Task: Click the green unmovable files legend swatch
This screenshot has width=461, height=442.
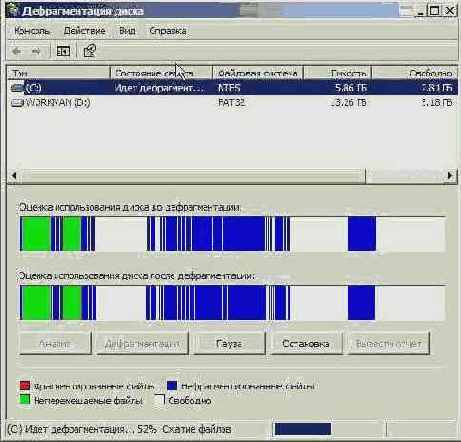Action: coord(25,400)
